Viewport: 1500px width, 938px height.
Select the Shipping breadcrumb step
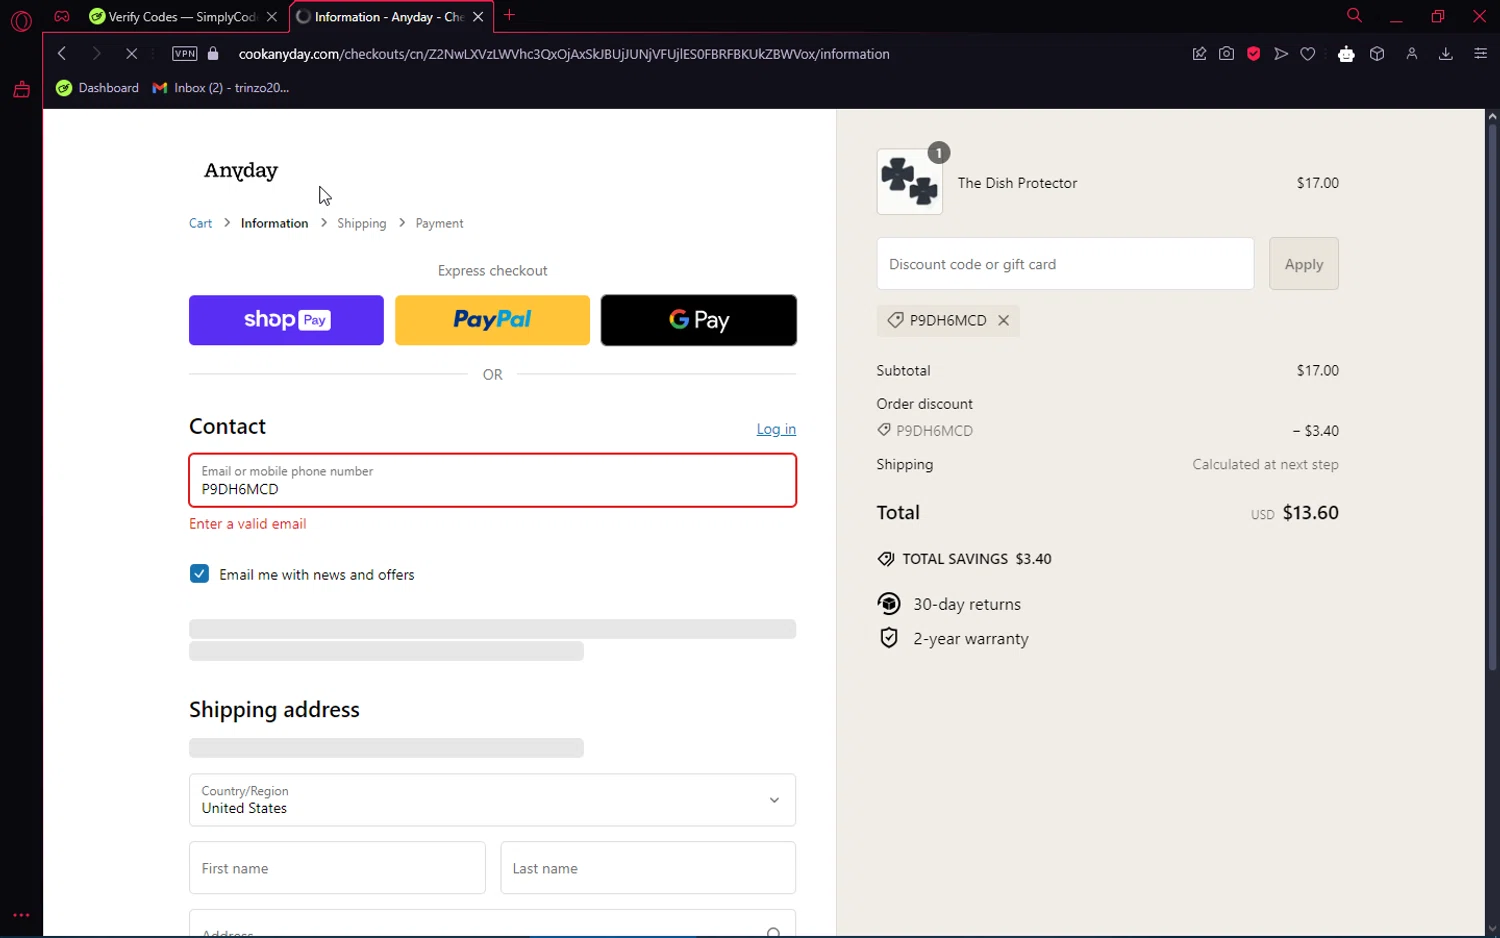click(x=361, y=223)
